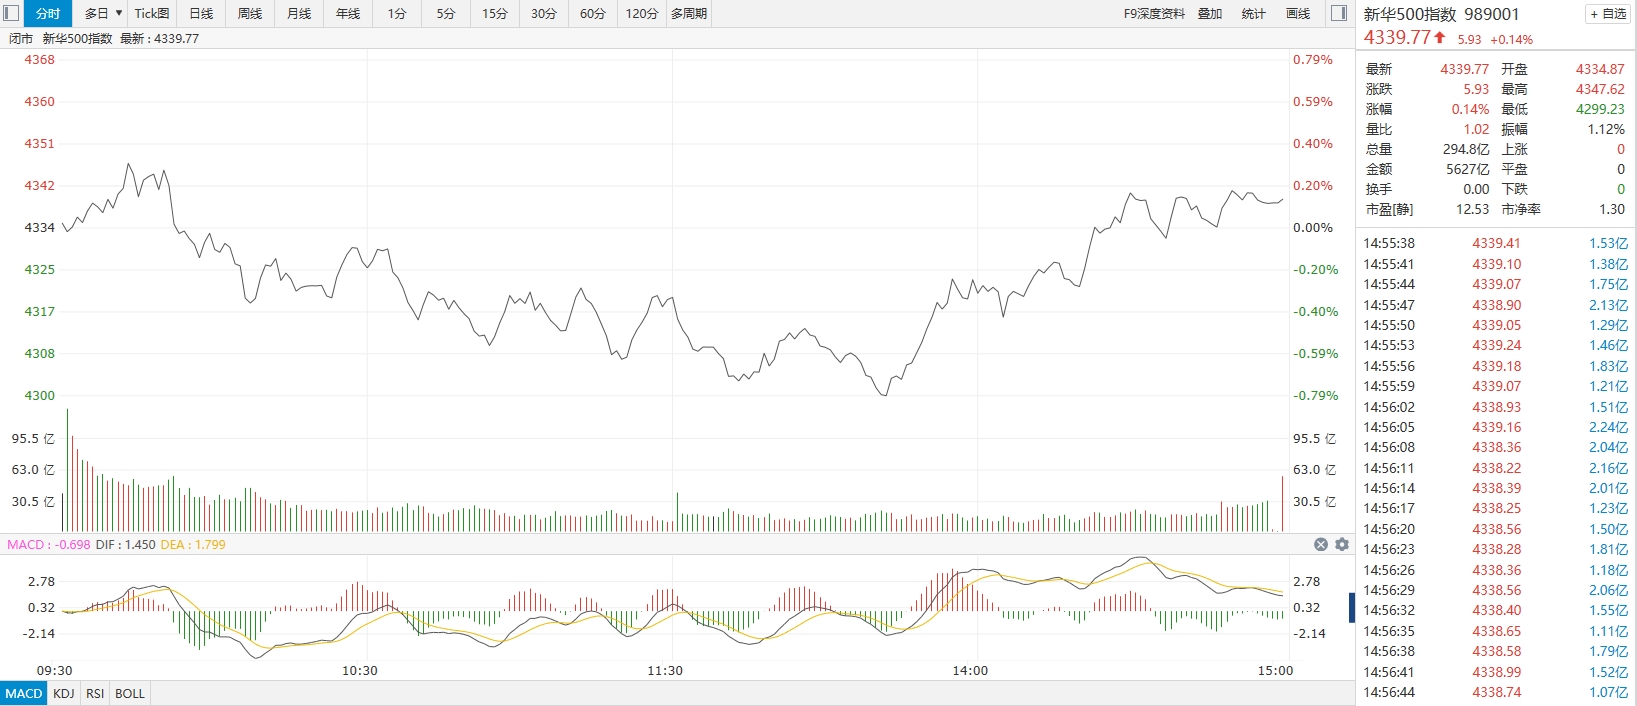
Task: Select the Tick图 chart view
Action: [152, 13]
